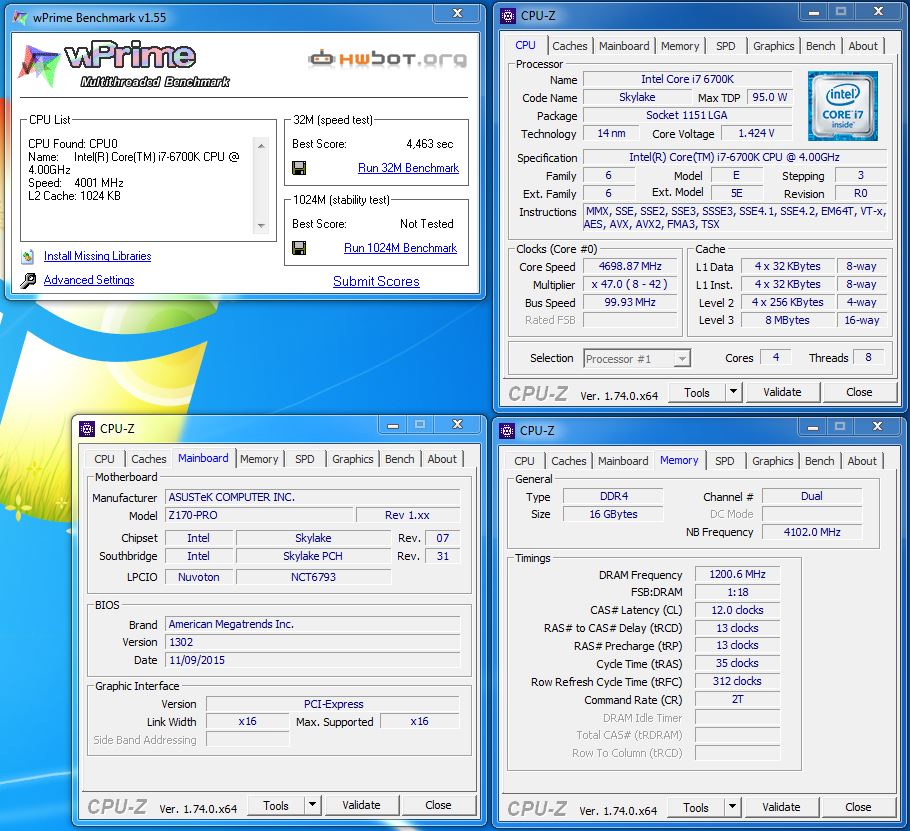
Task: Click the Intel Core i7 logo image
Action: click(842, 106)
